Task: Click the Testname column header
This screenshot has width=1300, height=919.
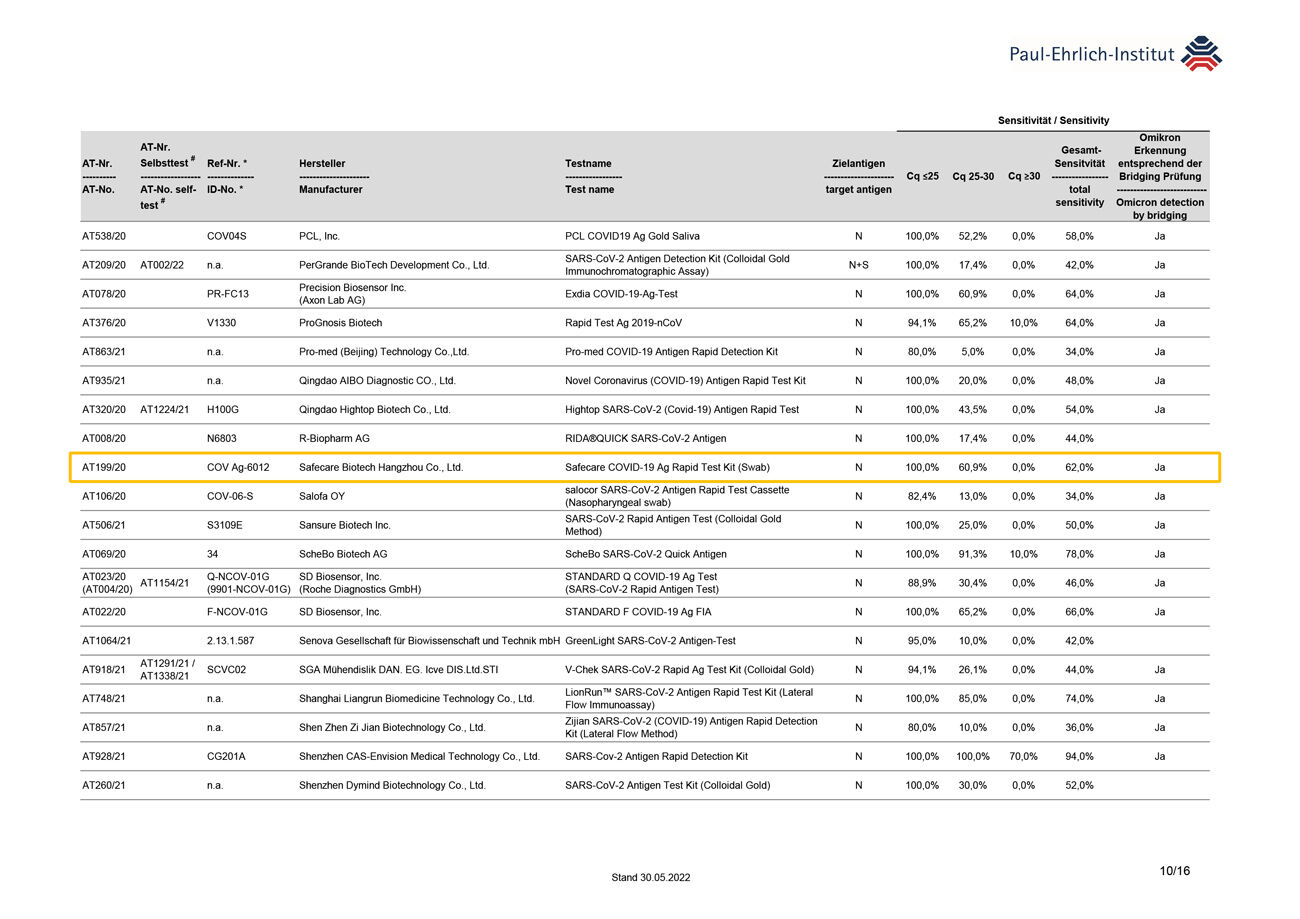Action: [588, 176]
